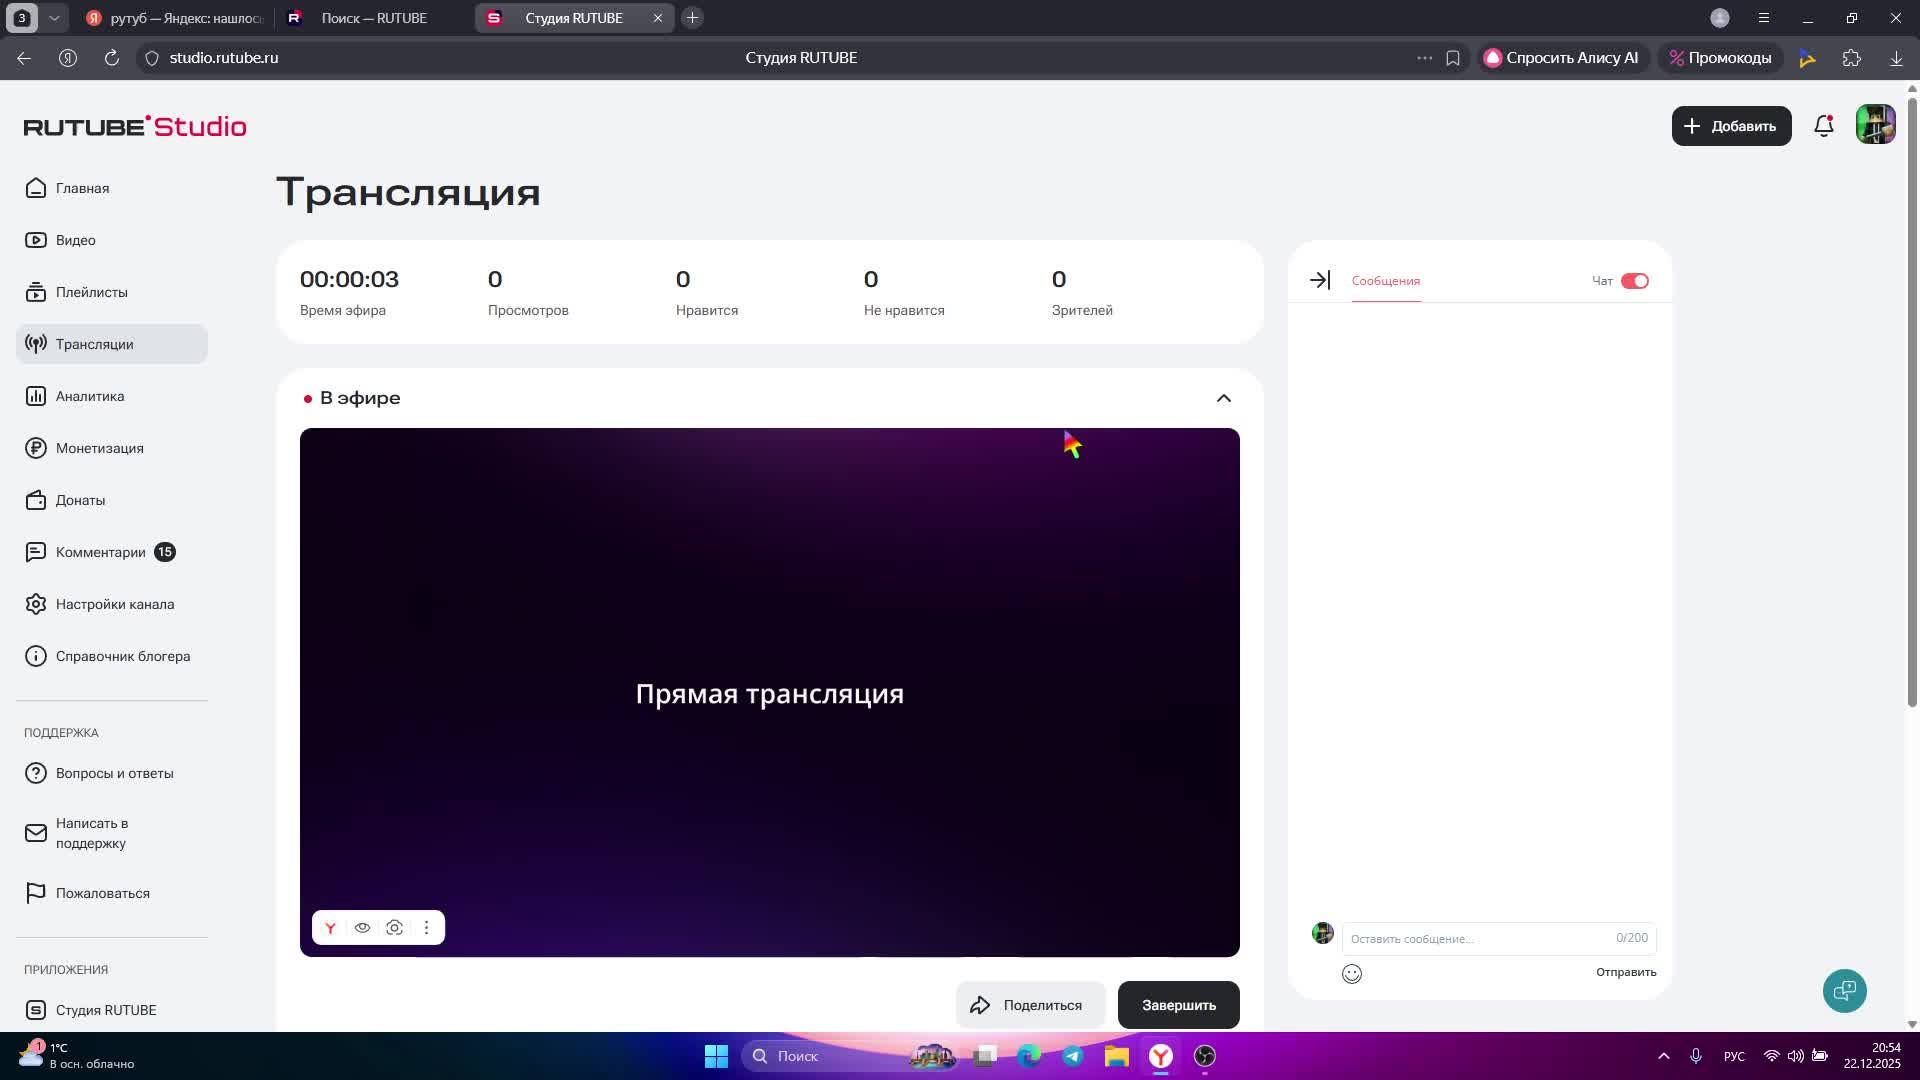The width and height of the screenshot is (1920, 1080).
Task: Open the emoji picker in chat
Action: click(1352, 974)
